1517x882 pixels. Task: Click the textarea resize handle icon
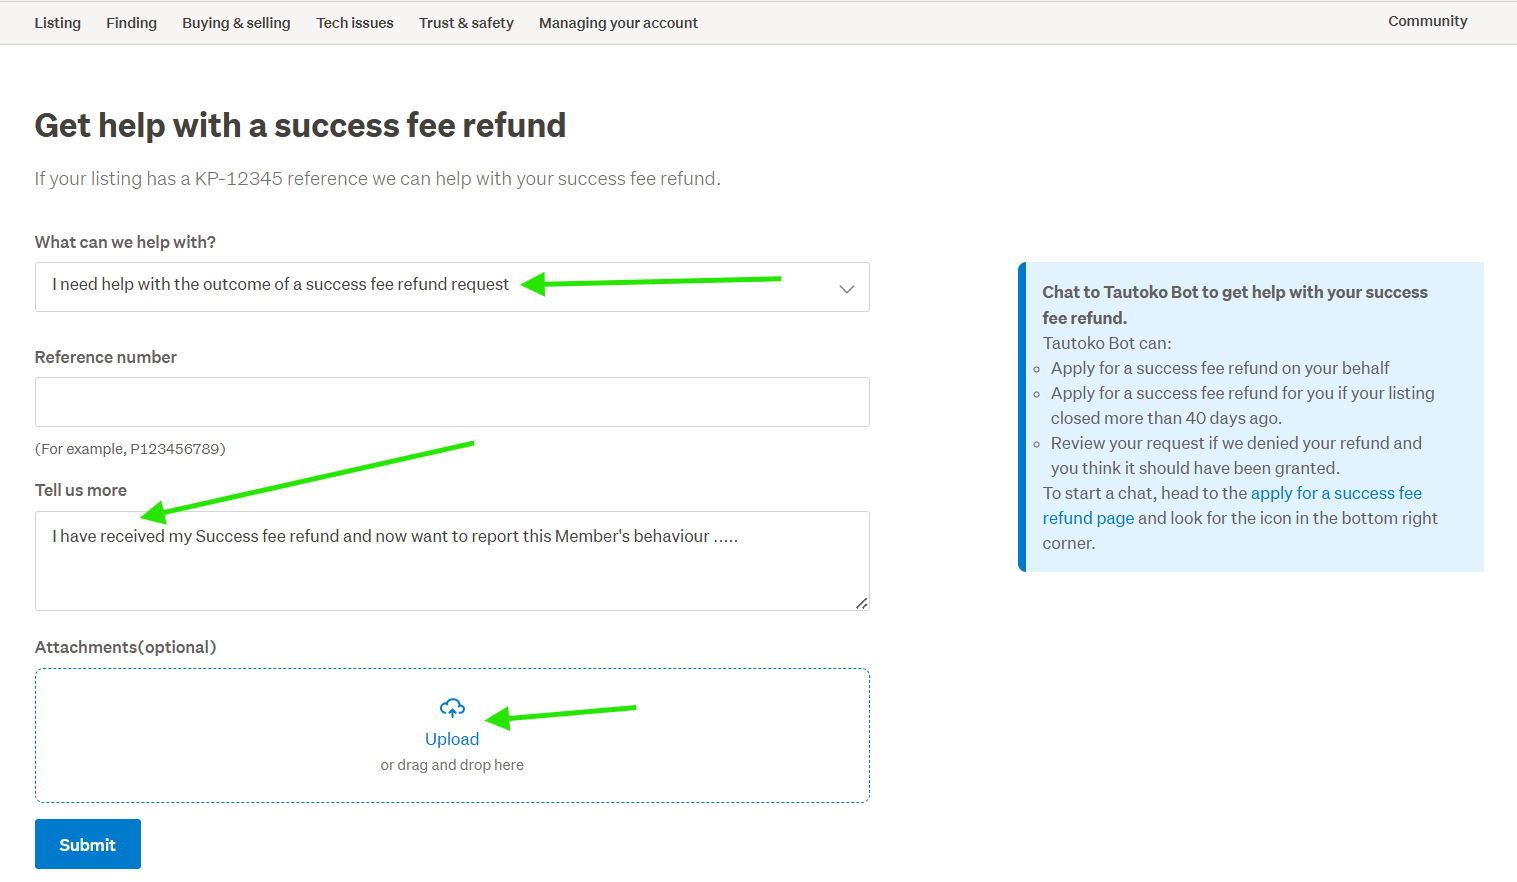(x=861, y=603)
